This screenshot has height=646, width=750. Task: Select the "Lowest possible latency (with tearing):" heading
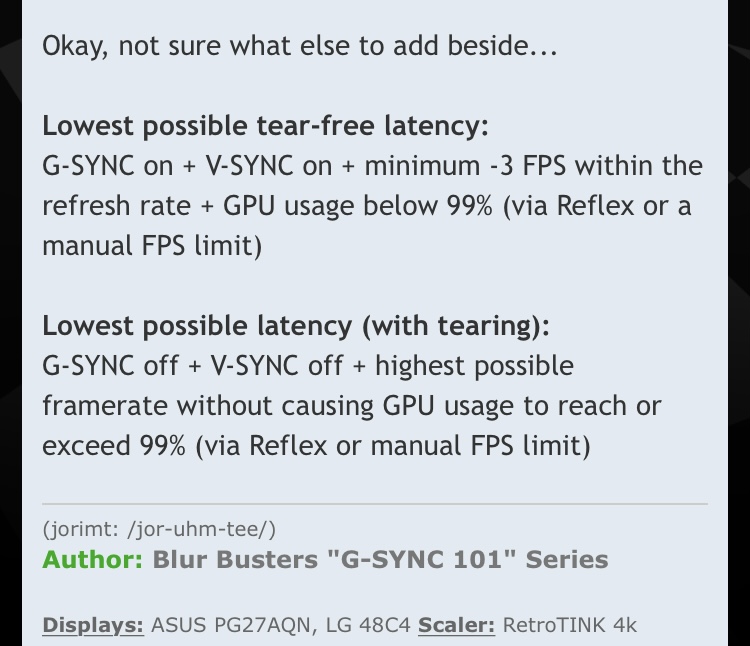point(296,327)
